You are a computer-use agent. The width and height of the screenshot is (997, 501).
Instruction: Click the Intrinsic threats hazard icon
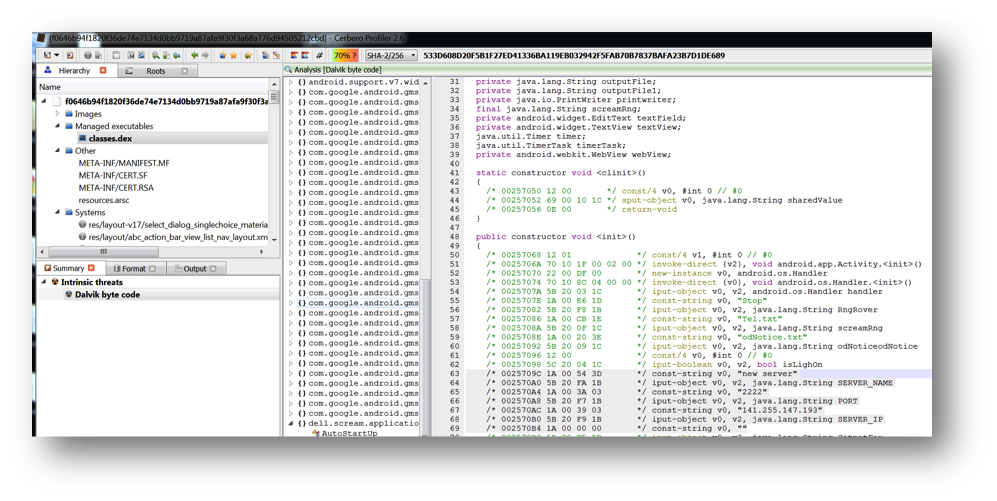[x=55, y=282]
